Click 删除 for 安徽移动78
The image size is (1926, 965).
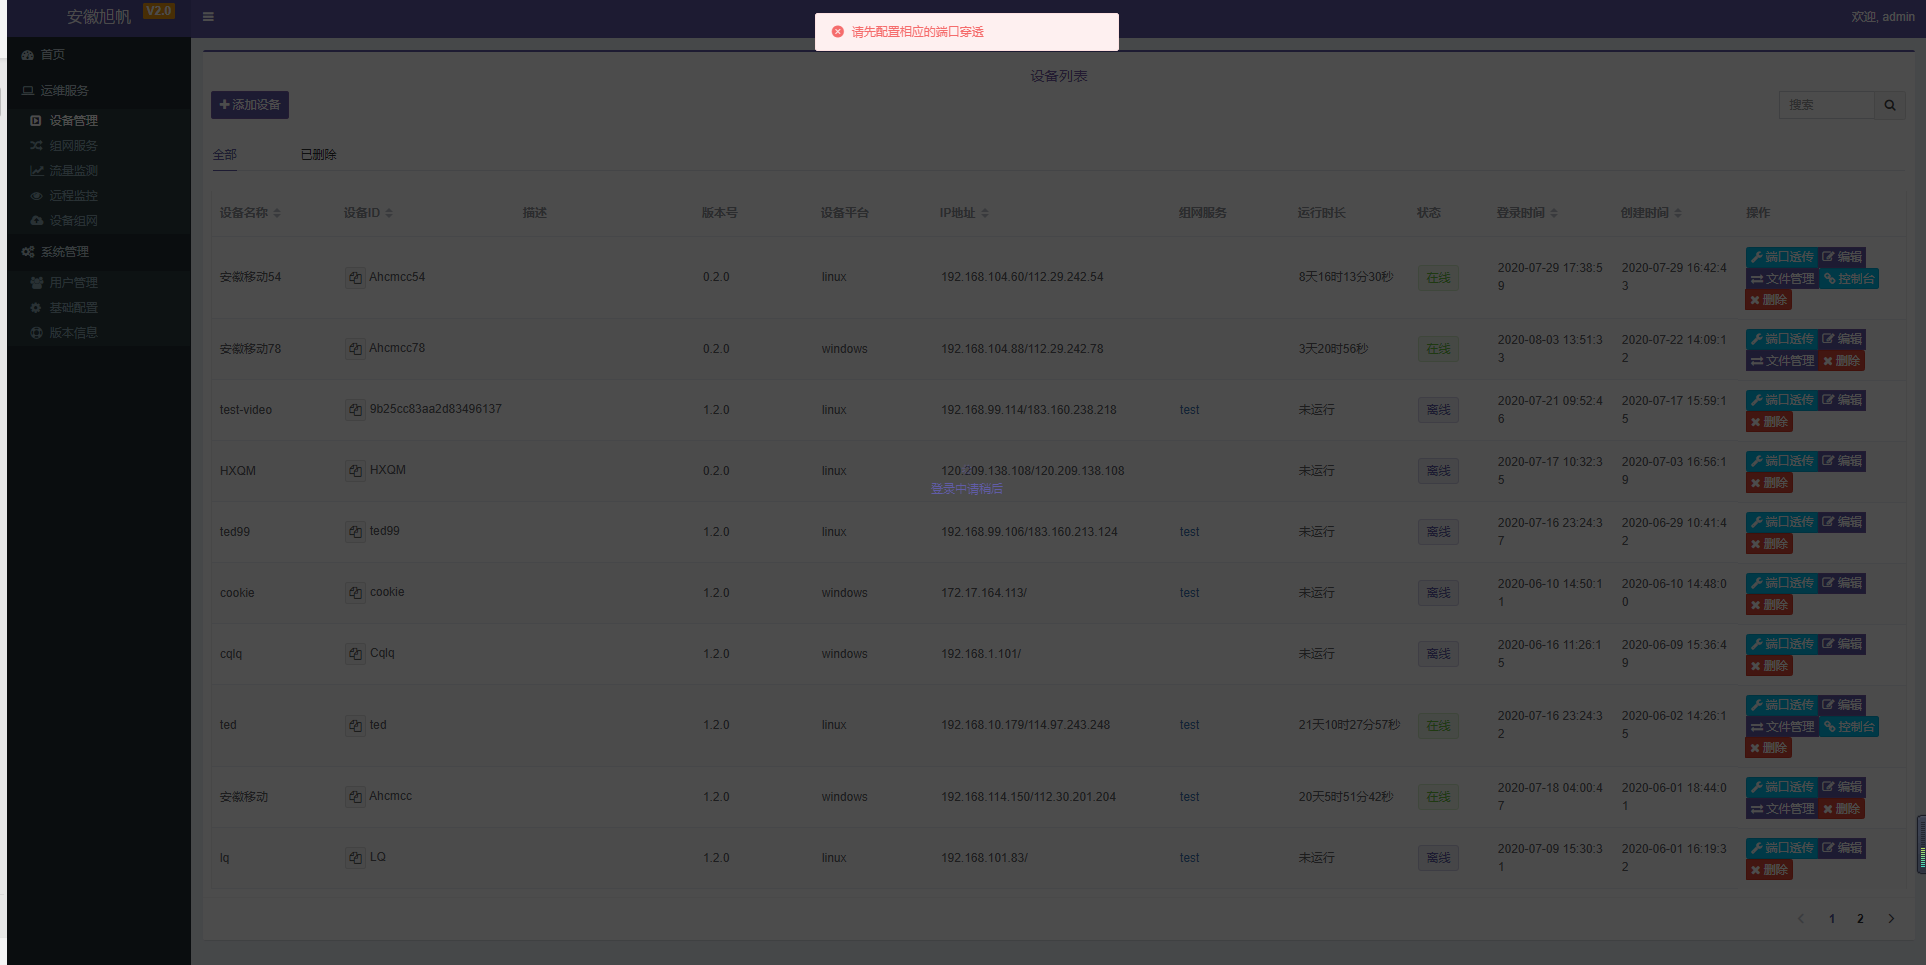pos(1842,361)
